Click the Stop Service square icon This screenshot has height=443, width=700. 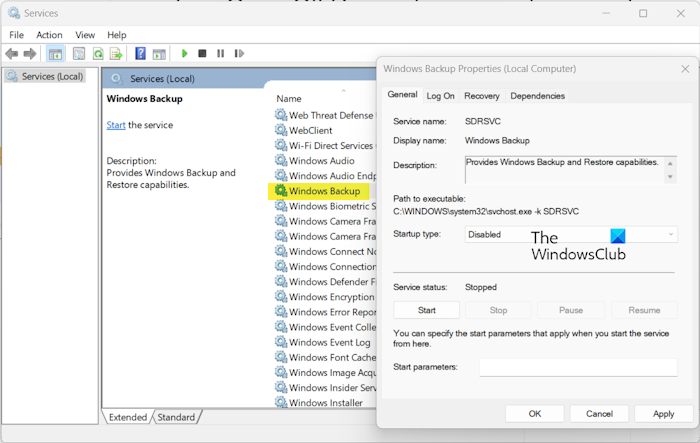coord(202,54)
